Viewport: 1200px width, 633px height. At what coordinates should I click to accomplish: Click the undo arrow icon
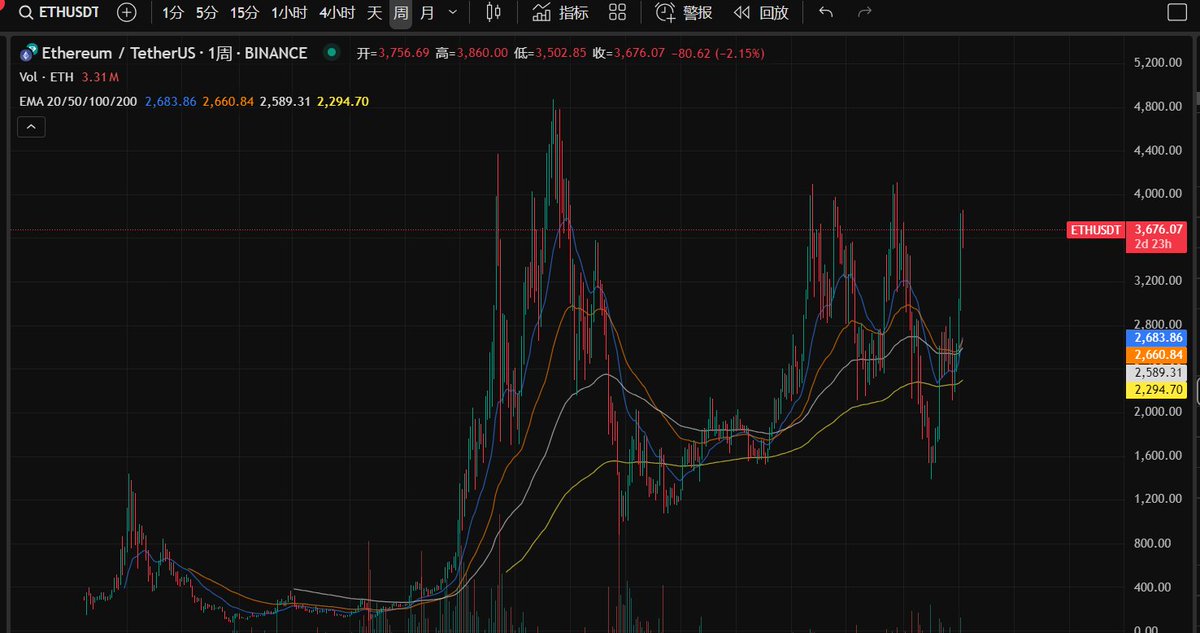825,13
